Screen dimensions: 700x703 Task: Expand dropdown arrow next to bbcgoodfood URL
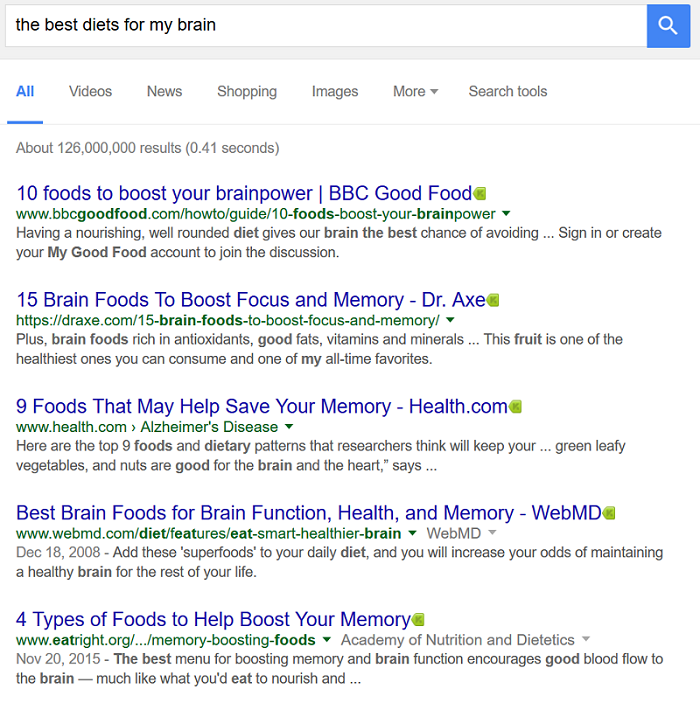tap(506, 213)
